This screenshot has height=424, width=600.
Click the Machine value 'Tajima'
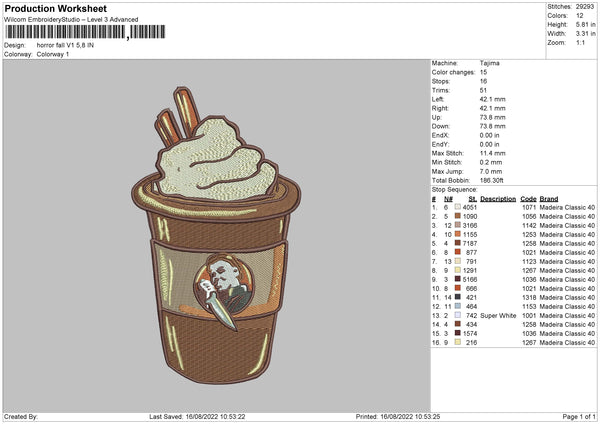pyautogui.click(x=489, y=63)
